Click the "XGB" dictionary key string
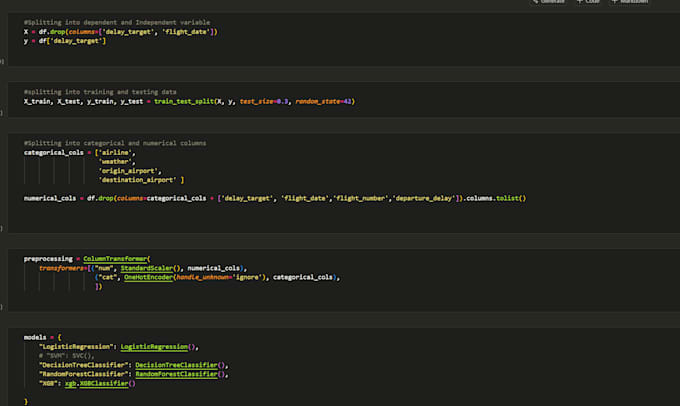 [x=48, y=383]
